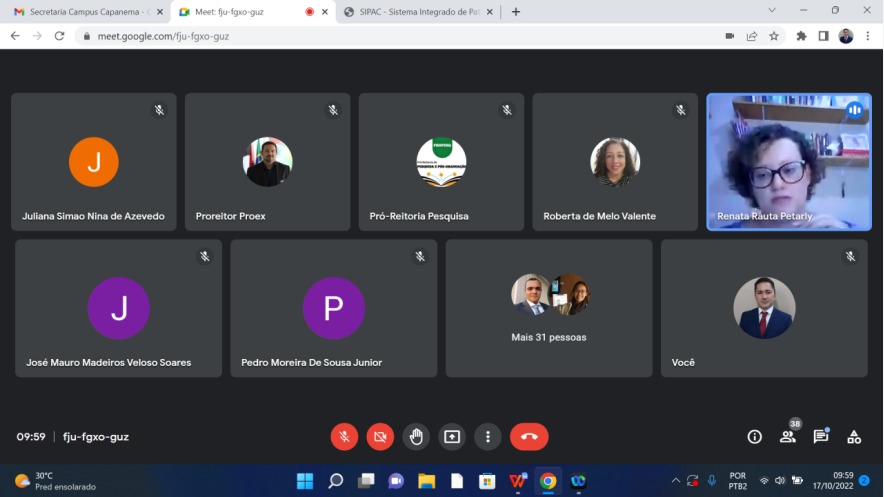Open the Chrome extensions puzzle icon
The height and width of the screenshot is (497, 884).
click(801, 36)
